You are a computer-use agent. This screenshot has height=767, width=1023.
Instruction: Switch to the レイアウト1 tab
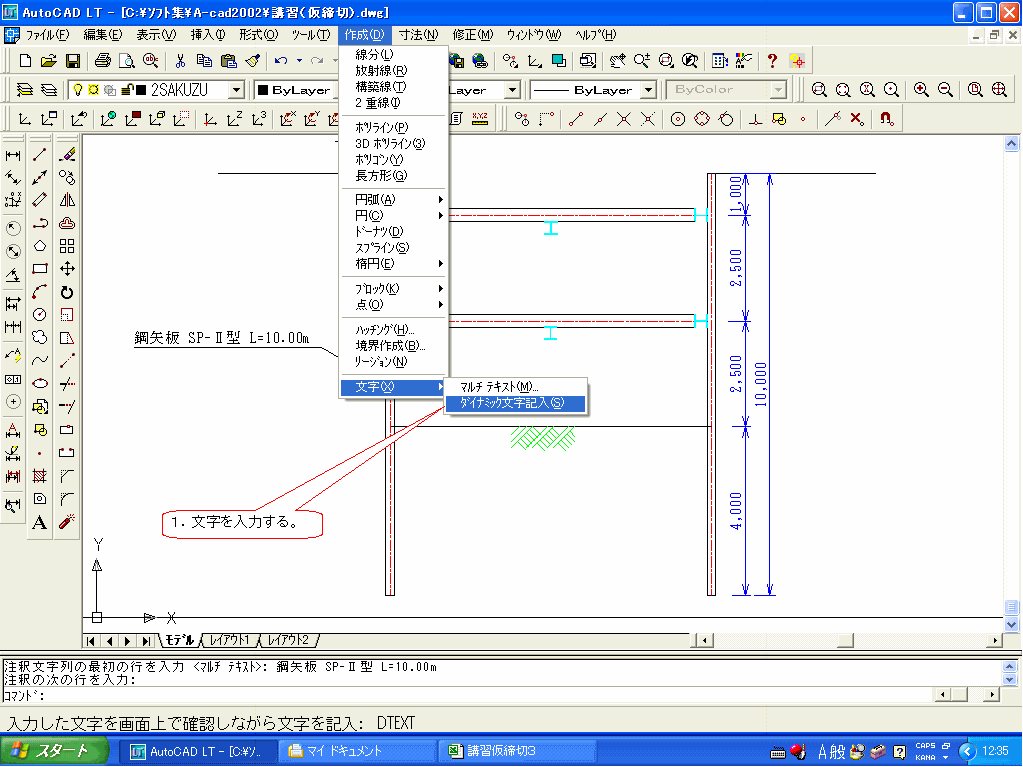tap(230, 640)
